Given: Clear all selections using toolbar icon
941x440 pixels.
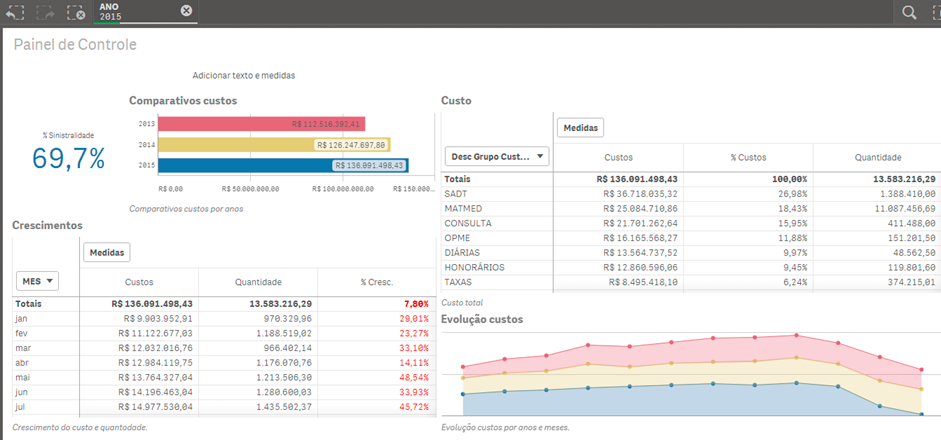Looking at the screenshot, I should point(75,12).
